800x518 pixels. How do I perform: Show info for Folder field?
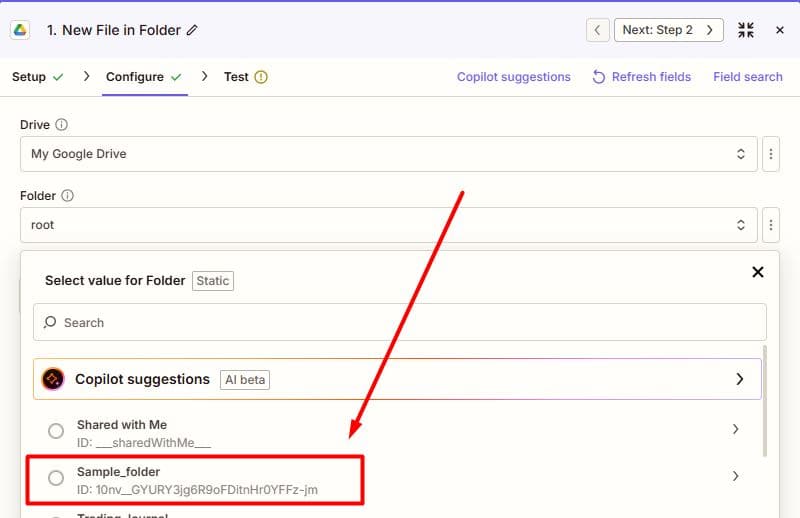[x=67, y=195]
